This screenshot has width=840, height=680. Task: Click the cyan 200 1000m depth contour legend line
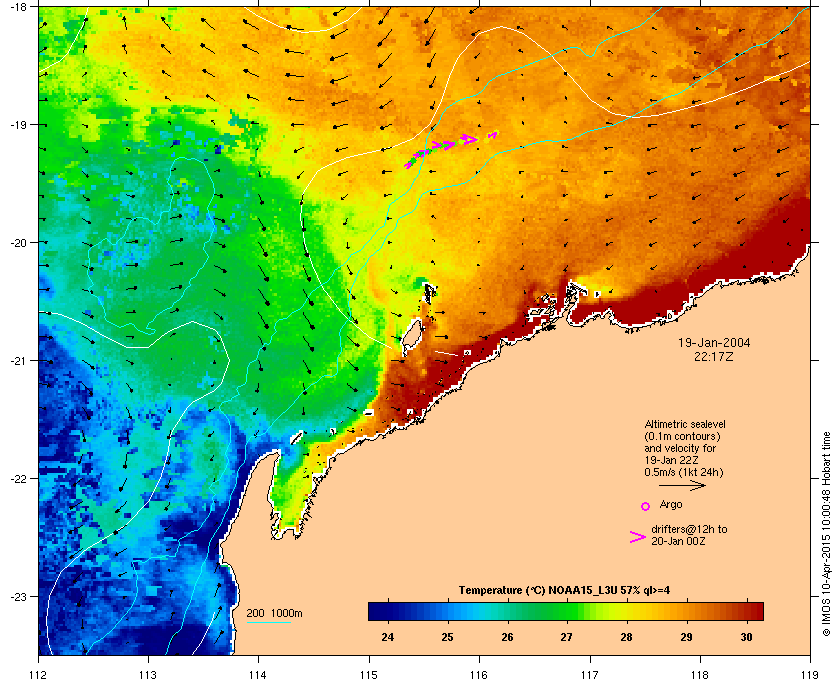268,623
